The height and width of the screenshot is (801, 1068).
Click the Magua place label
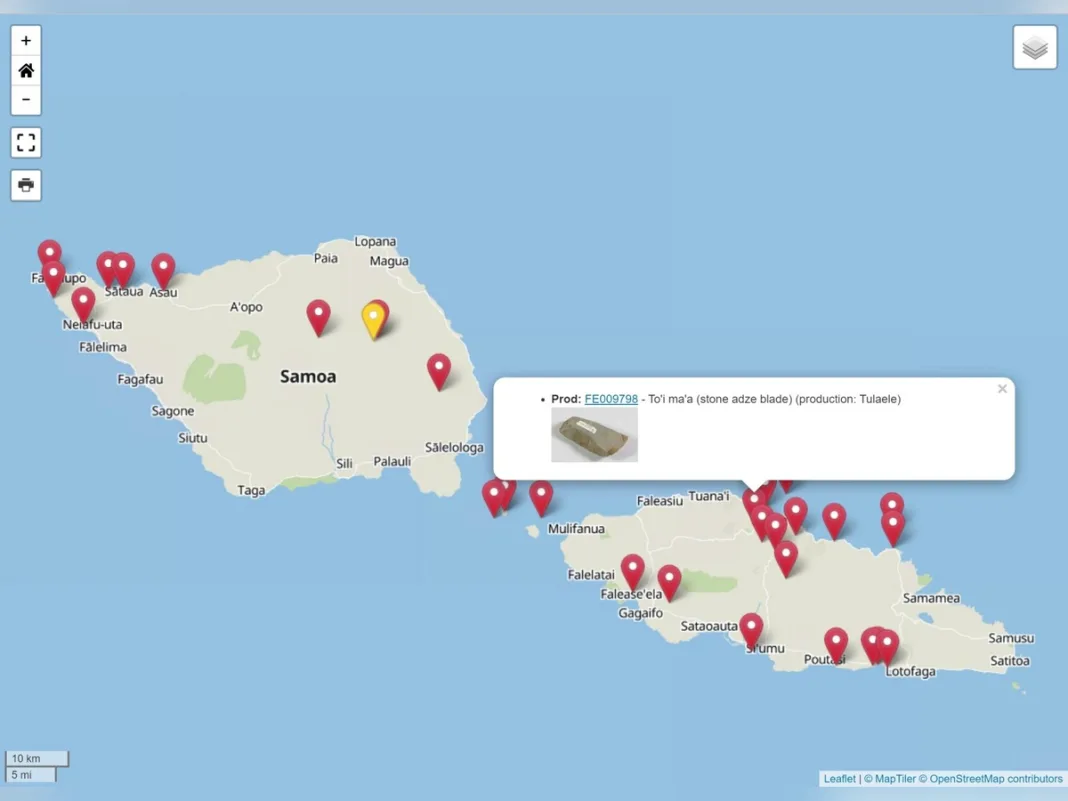tap(389, 261)
